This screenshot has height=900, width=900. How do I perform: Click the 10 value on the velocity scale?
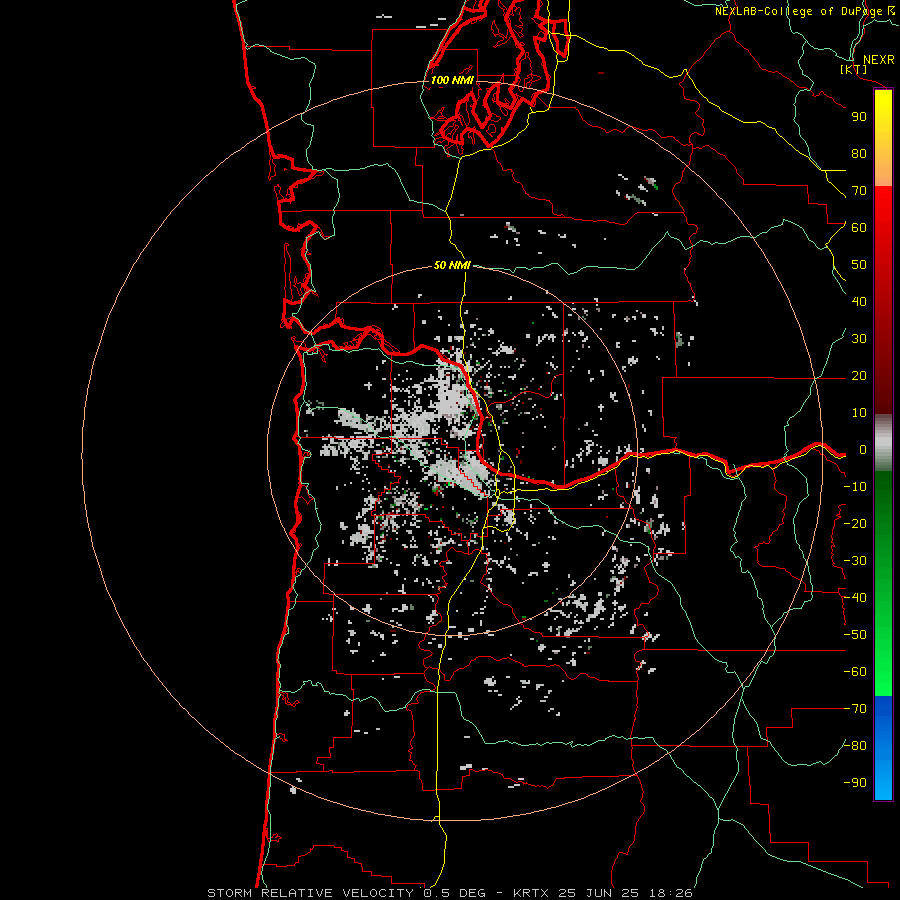pyautogui.click(x=859, y=413)
